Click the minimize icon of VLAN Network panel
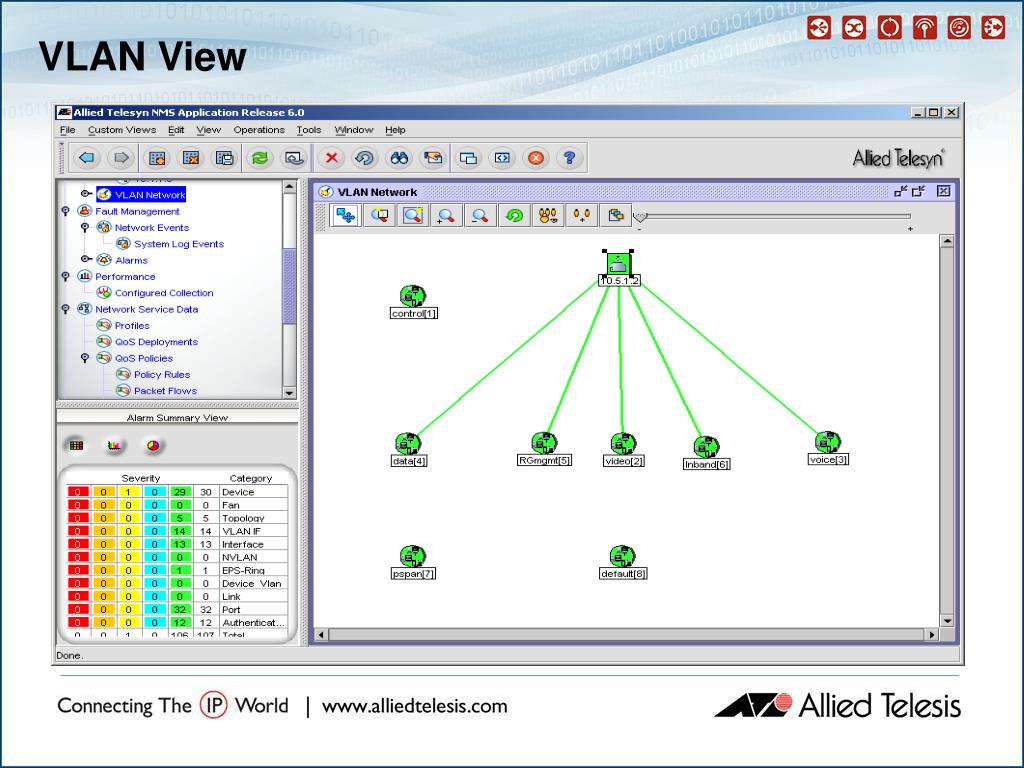The image size is (1024, 768). coord(901,191)
